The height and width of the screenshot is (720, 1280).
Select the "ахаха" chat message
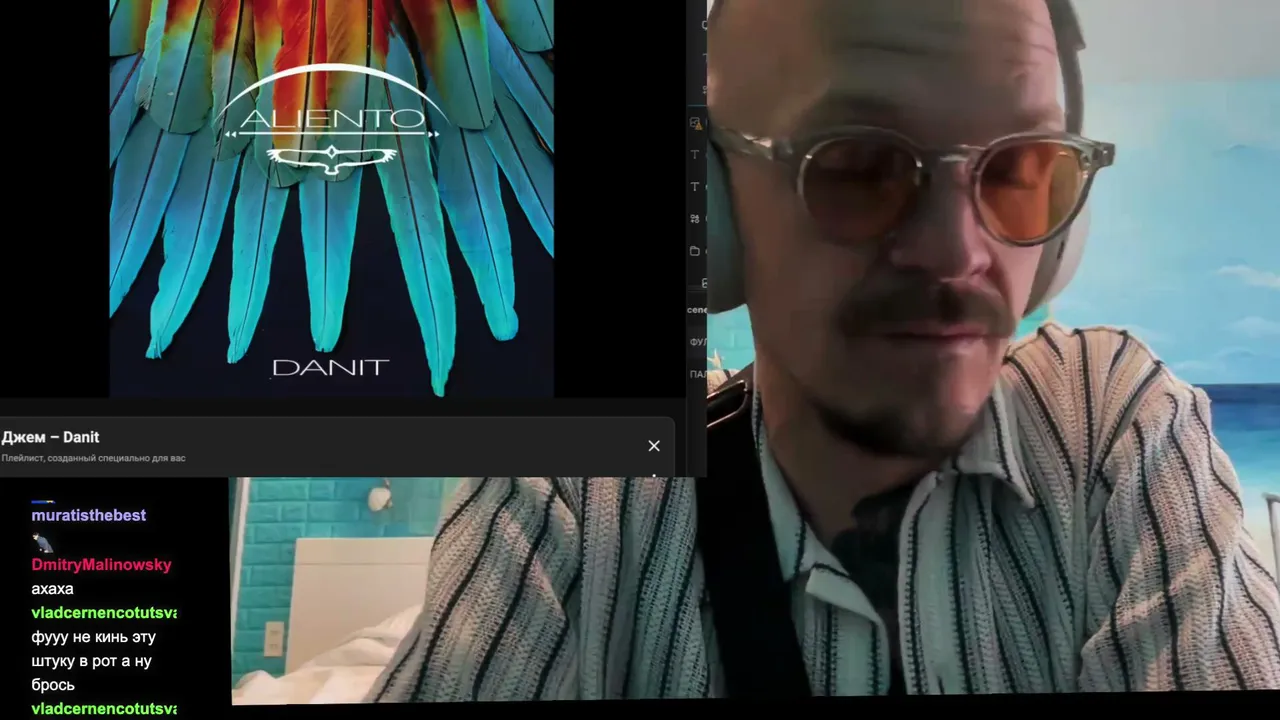pos(52,589)
